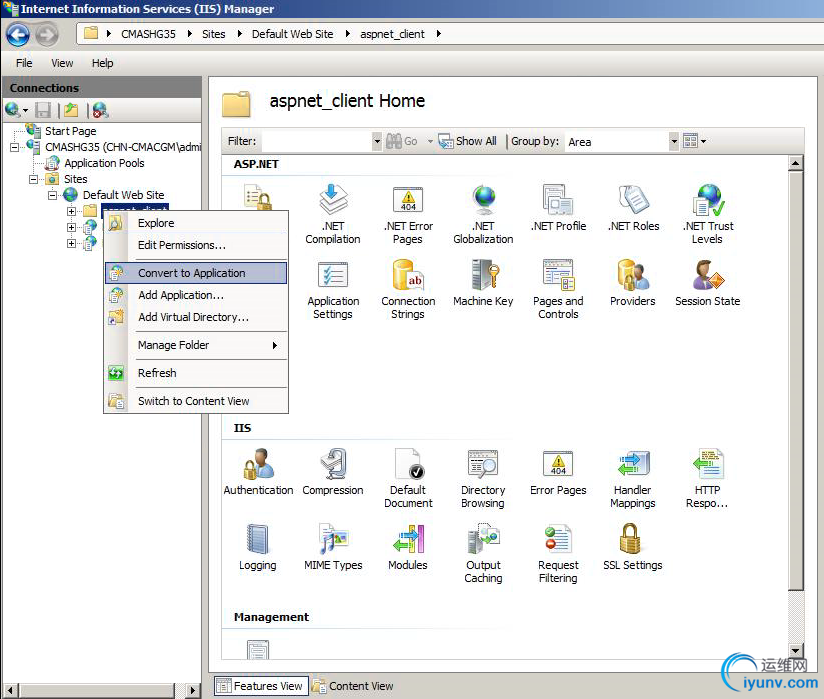The height and width of the screenshot is (699, 824).
Task: Choose Edit Permissions... menu entry
Action: 196,245
